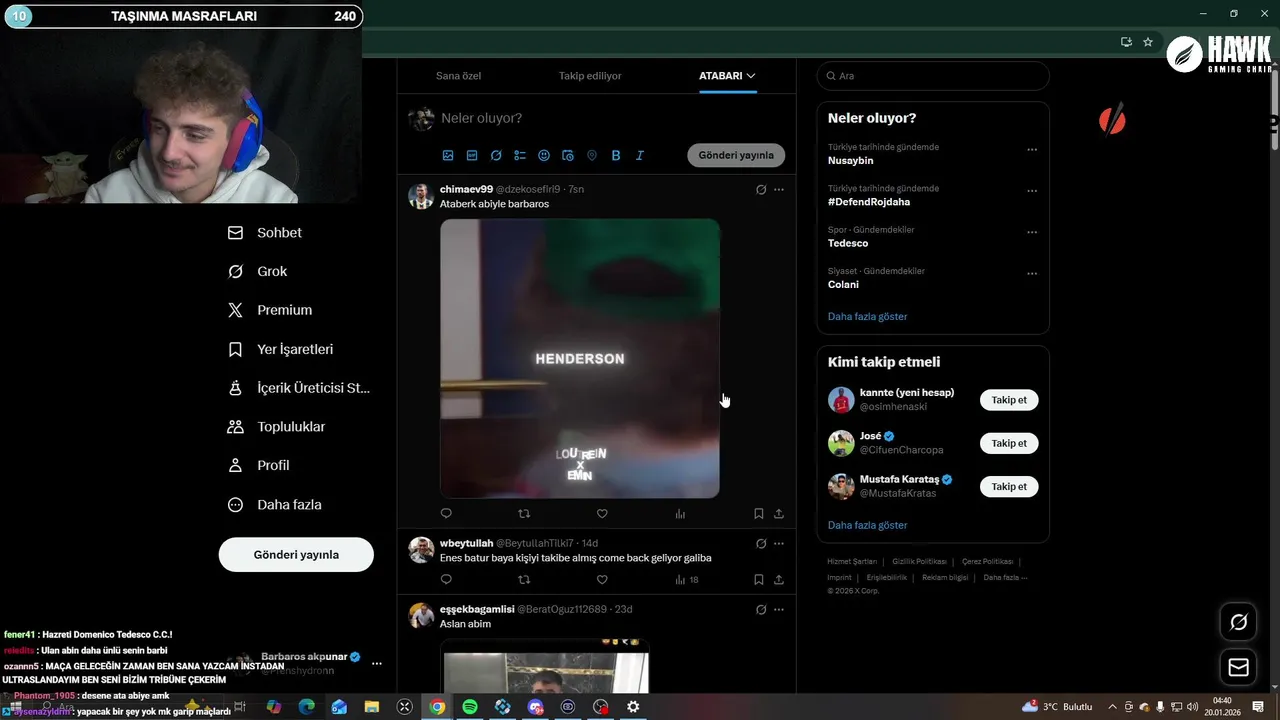Apply bold formatting in composer

click(616, 156)
